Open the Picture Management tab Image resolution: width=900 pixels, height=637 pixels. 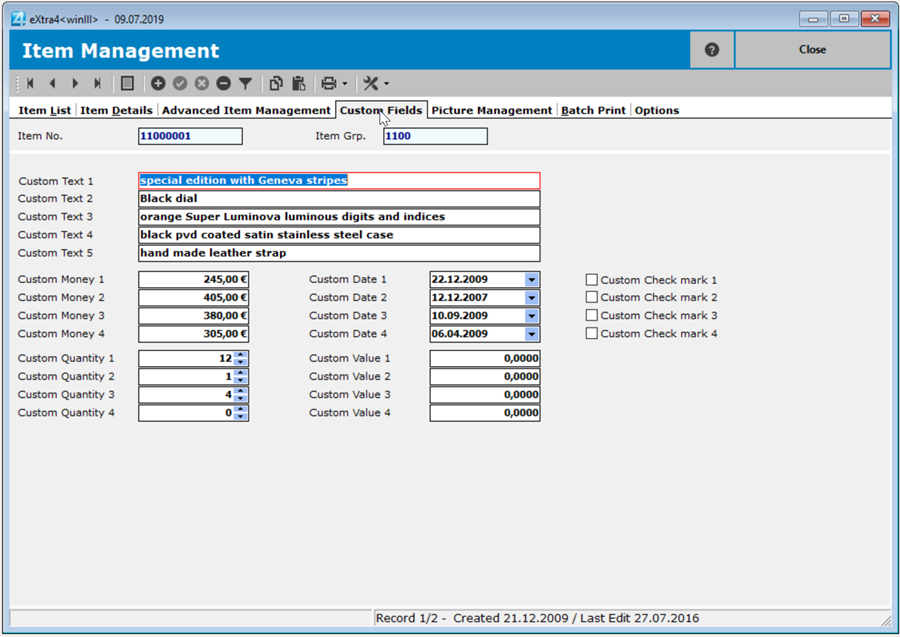[x=491, y=110]
